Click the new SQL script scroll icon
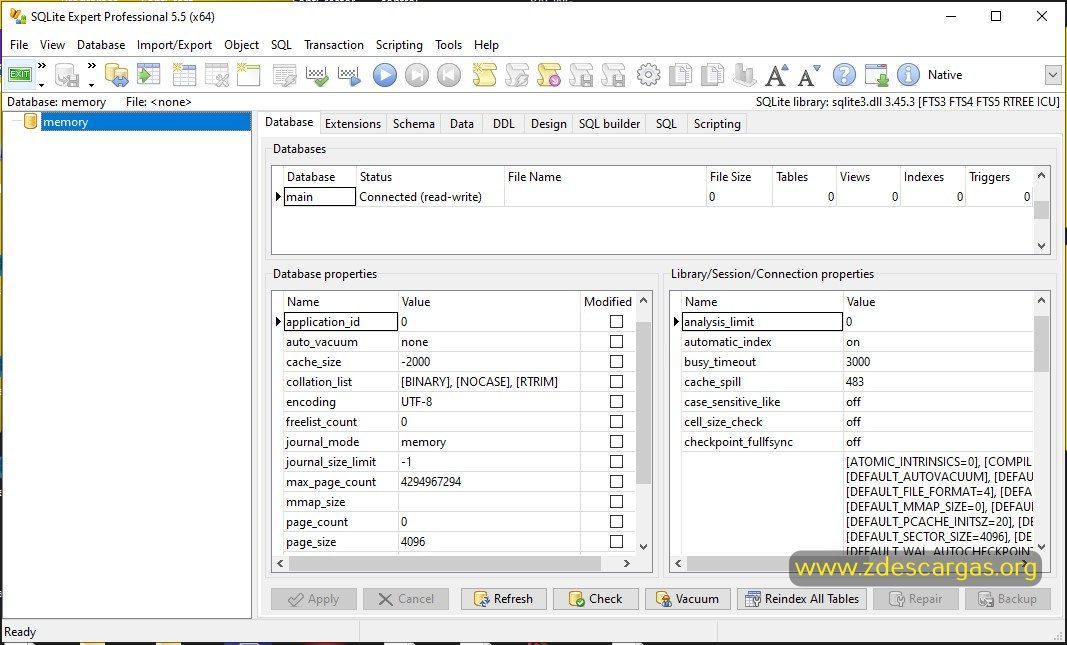This screenshot has width=1067, height=645. (x=484, y=75)
